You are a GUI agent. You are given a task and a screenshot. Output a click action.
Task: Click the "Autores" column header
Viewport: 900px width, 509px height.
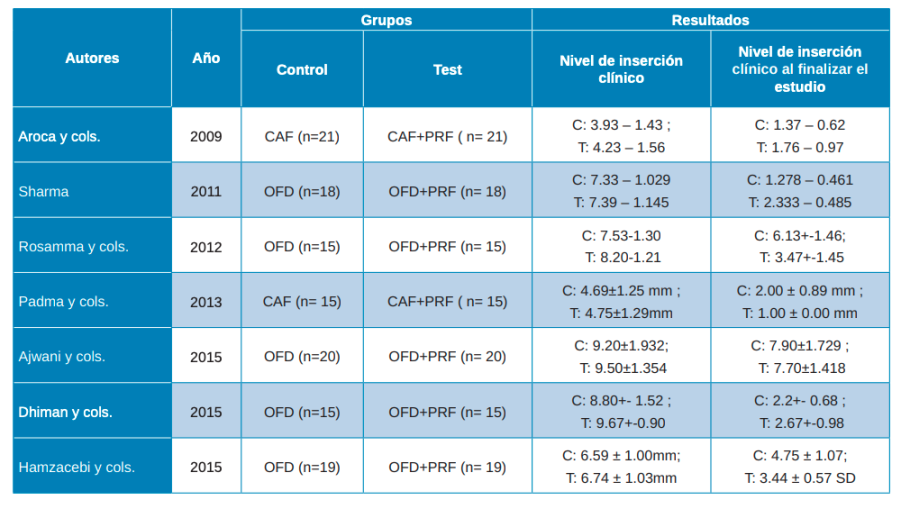click(x=92, y=58)
